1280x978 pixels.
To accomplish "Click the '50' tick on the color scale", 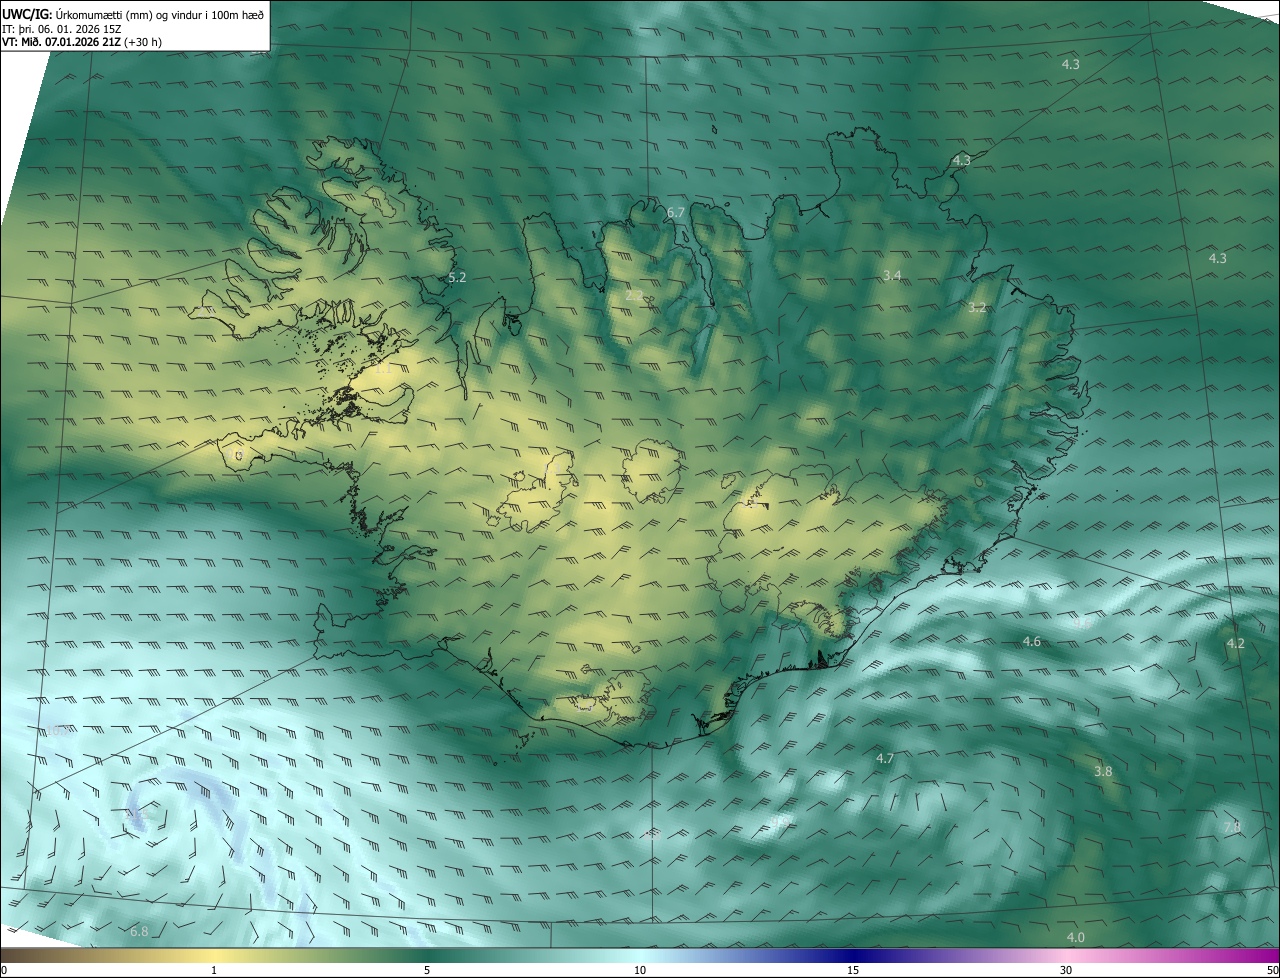I will [1272, 971].
